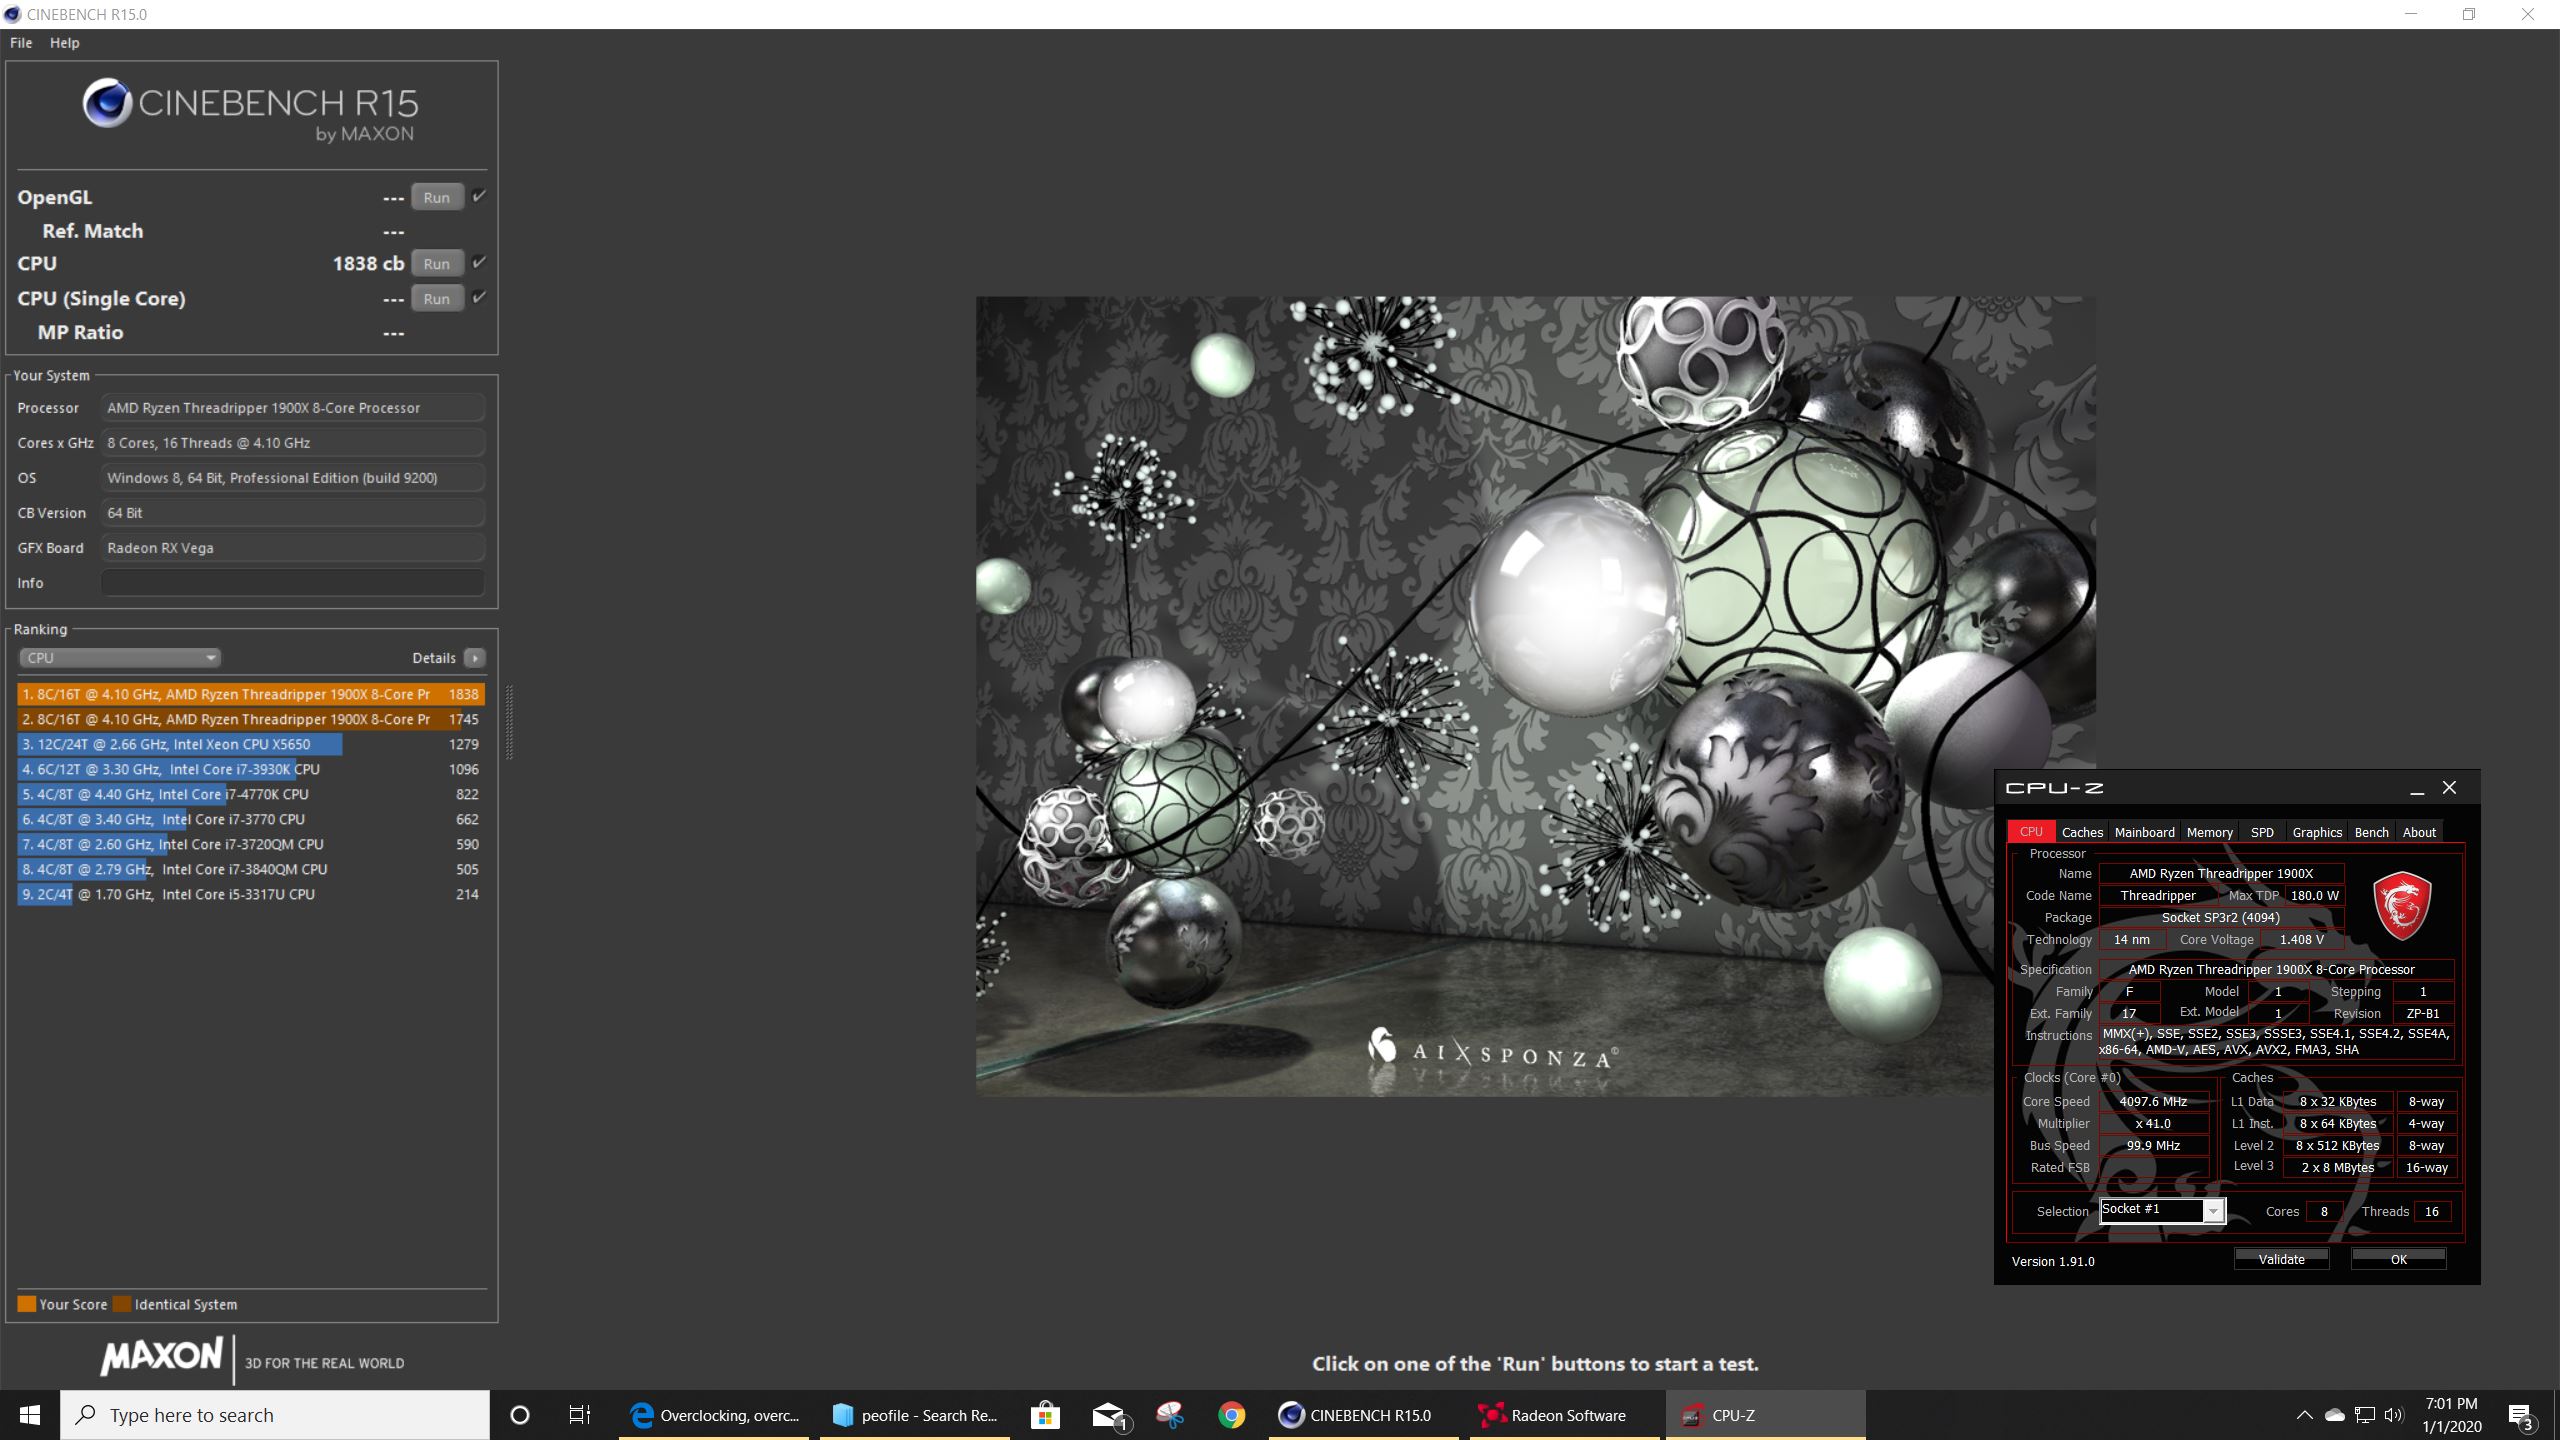
Task: Click the GFX Board Radeon RX Vega field
Action: 293,548
